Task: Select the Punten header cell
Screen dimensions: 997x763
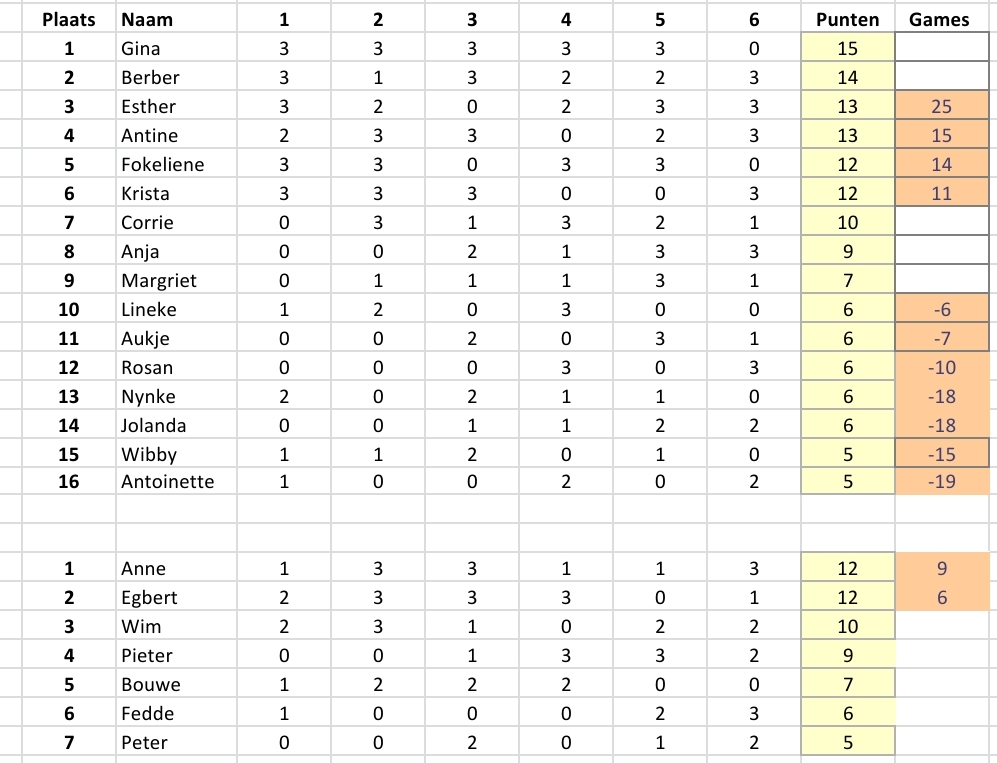Action: [x=848, y=19]
